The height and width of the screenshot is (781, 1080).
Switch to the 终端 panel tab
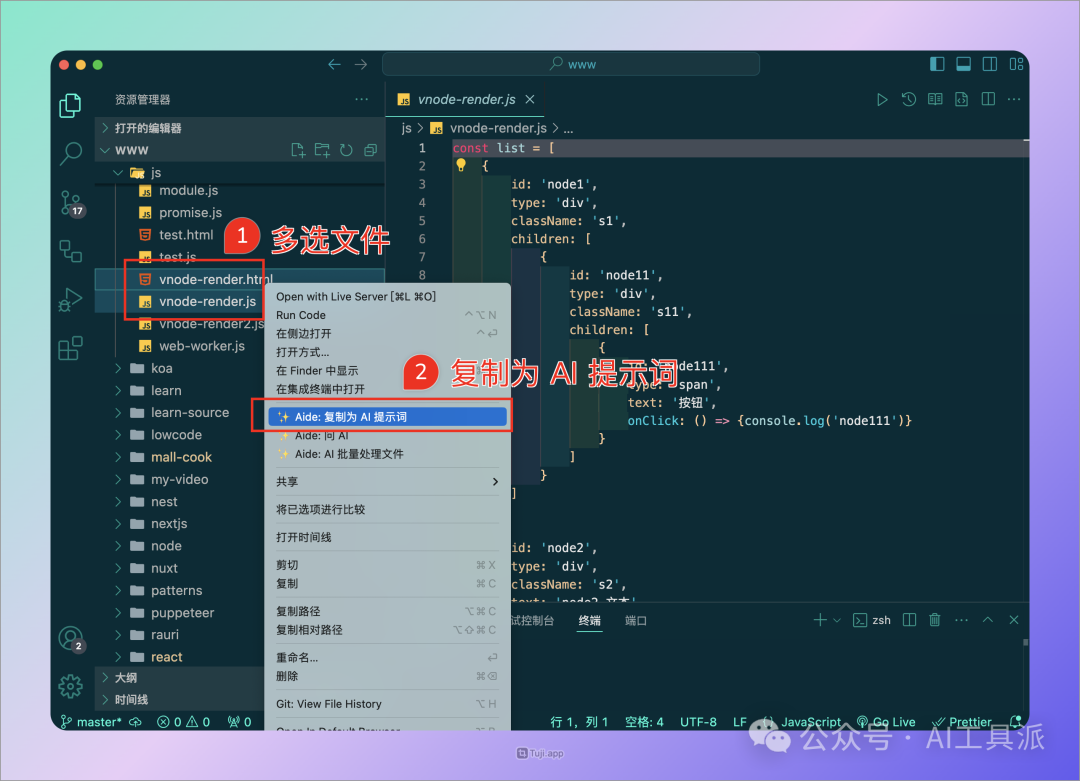590,621
